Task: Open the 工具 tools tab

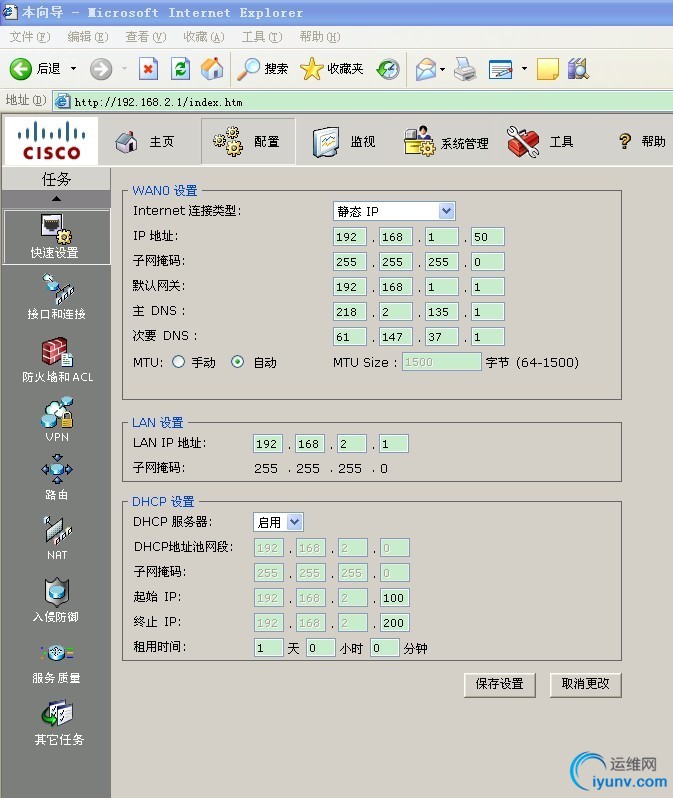Action: pos(541,141)
